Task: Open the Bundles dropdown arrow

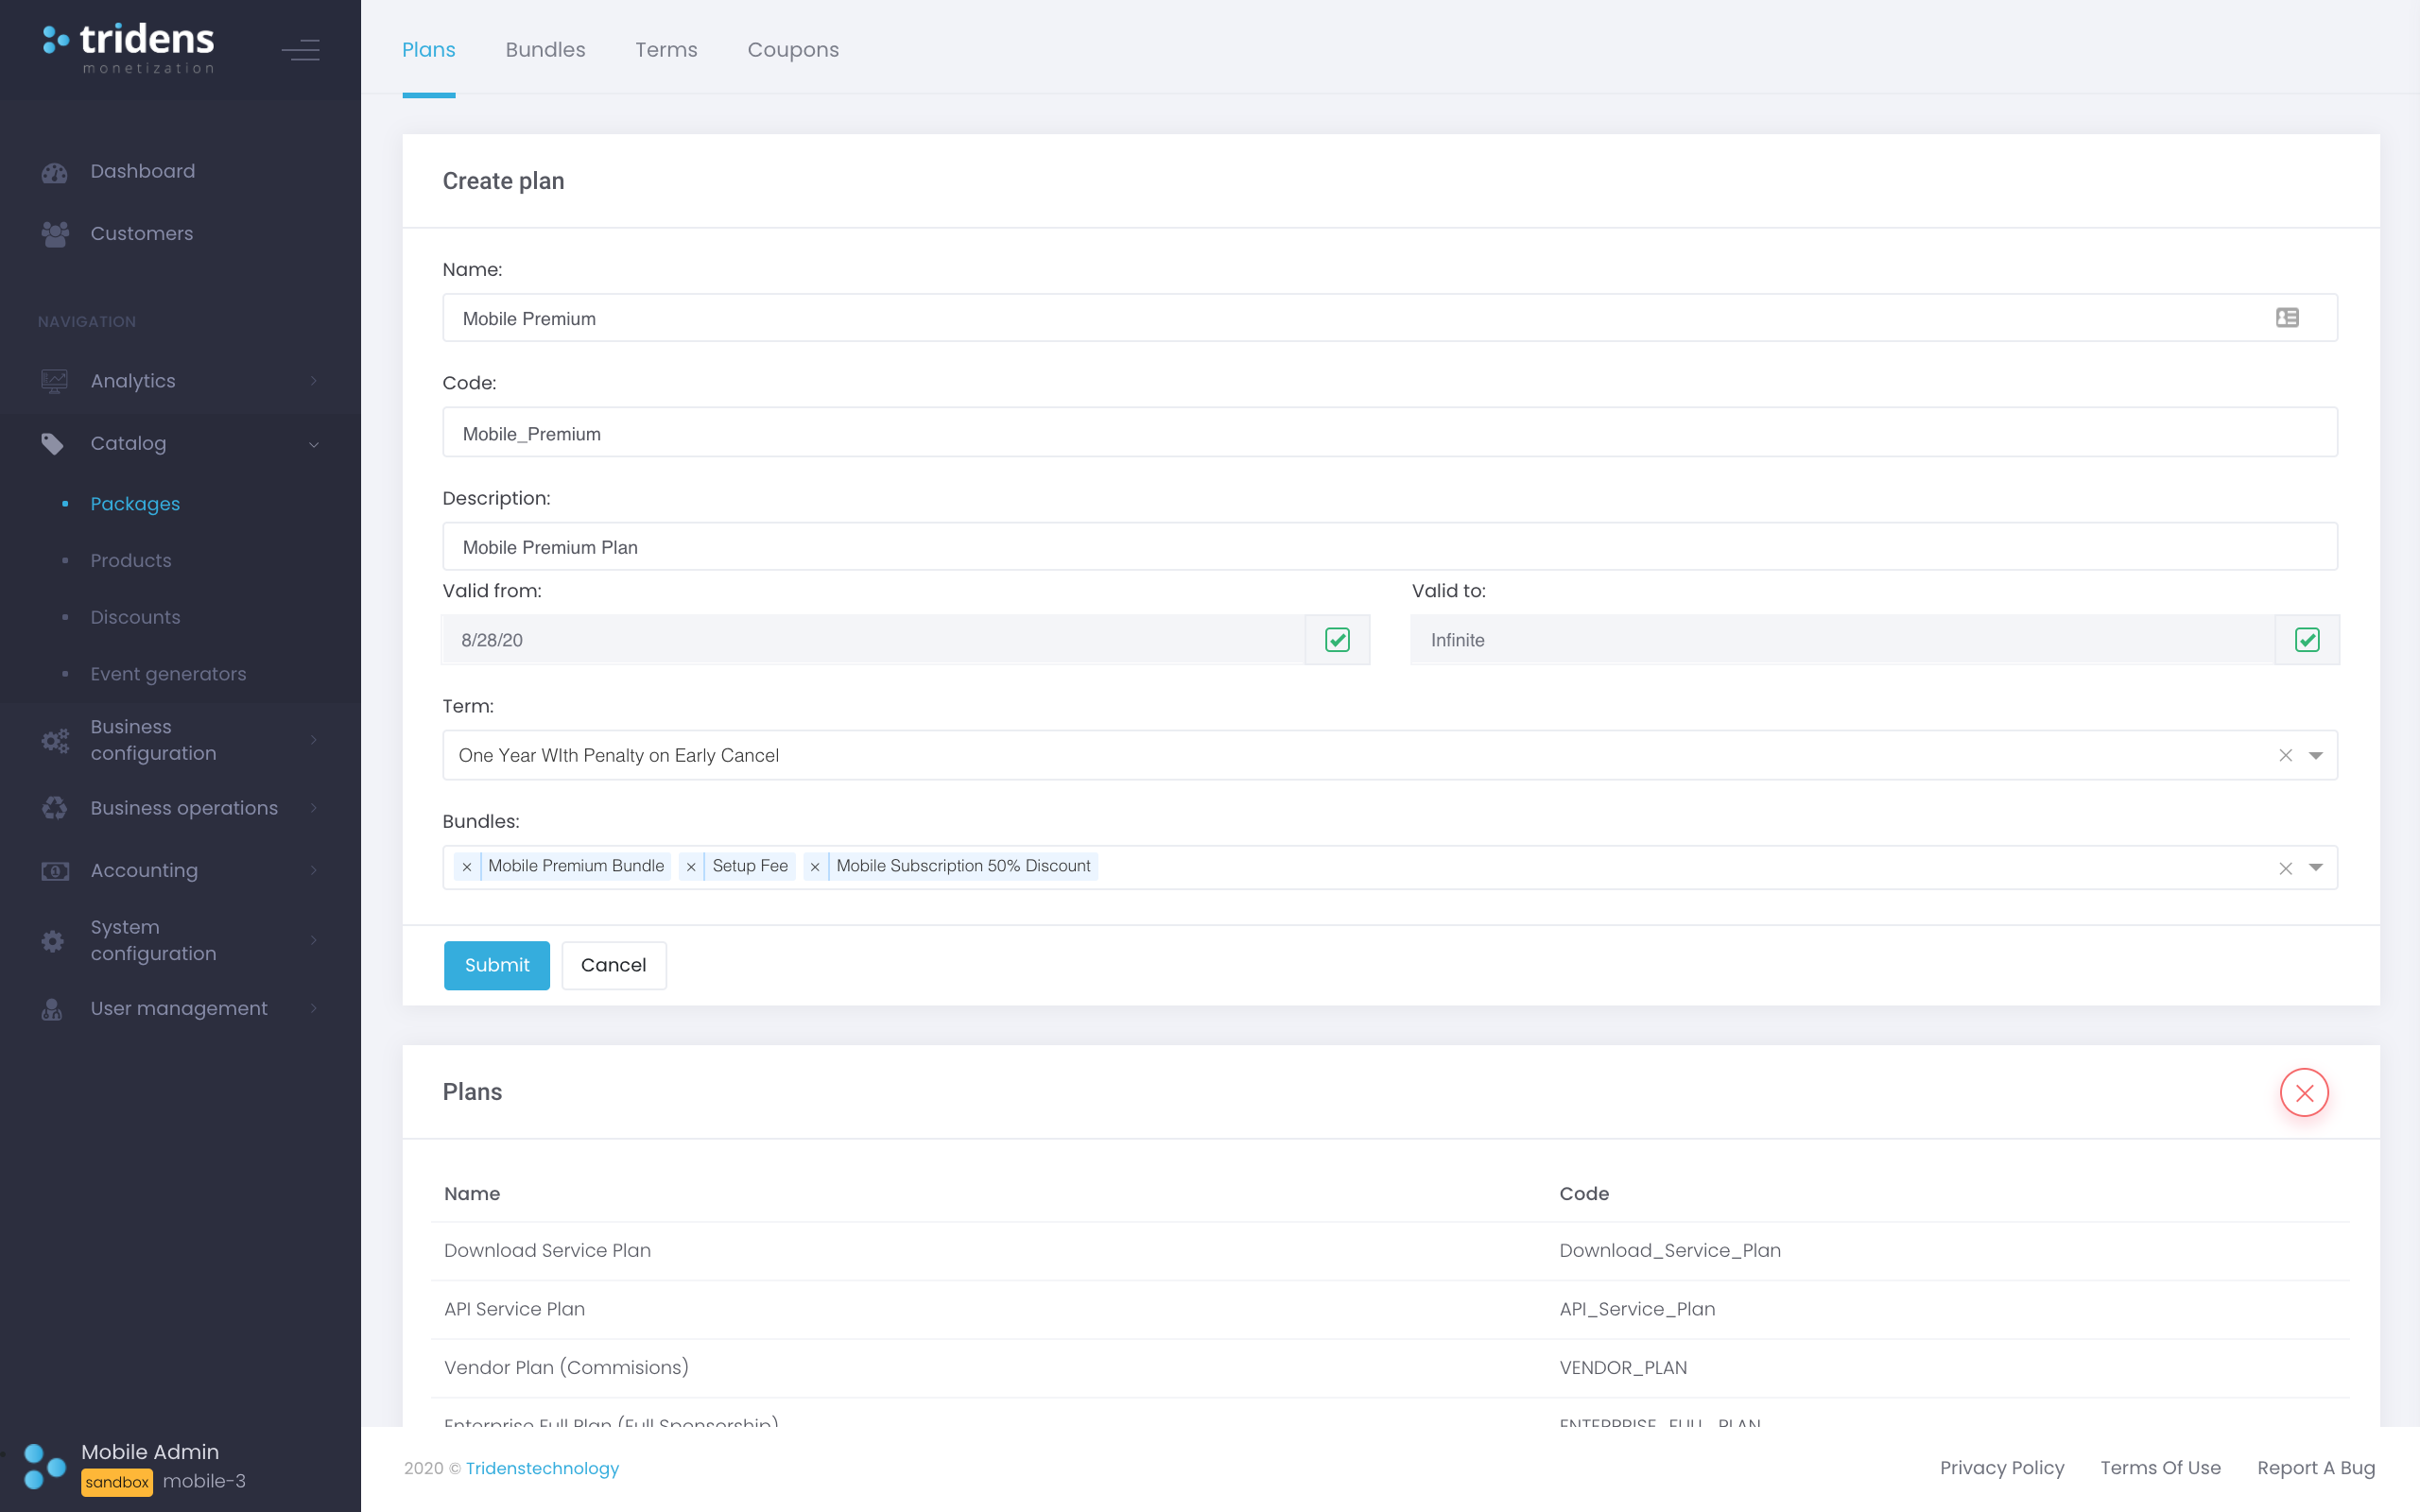Action: (2316, 868)
